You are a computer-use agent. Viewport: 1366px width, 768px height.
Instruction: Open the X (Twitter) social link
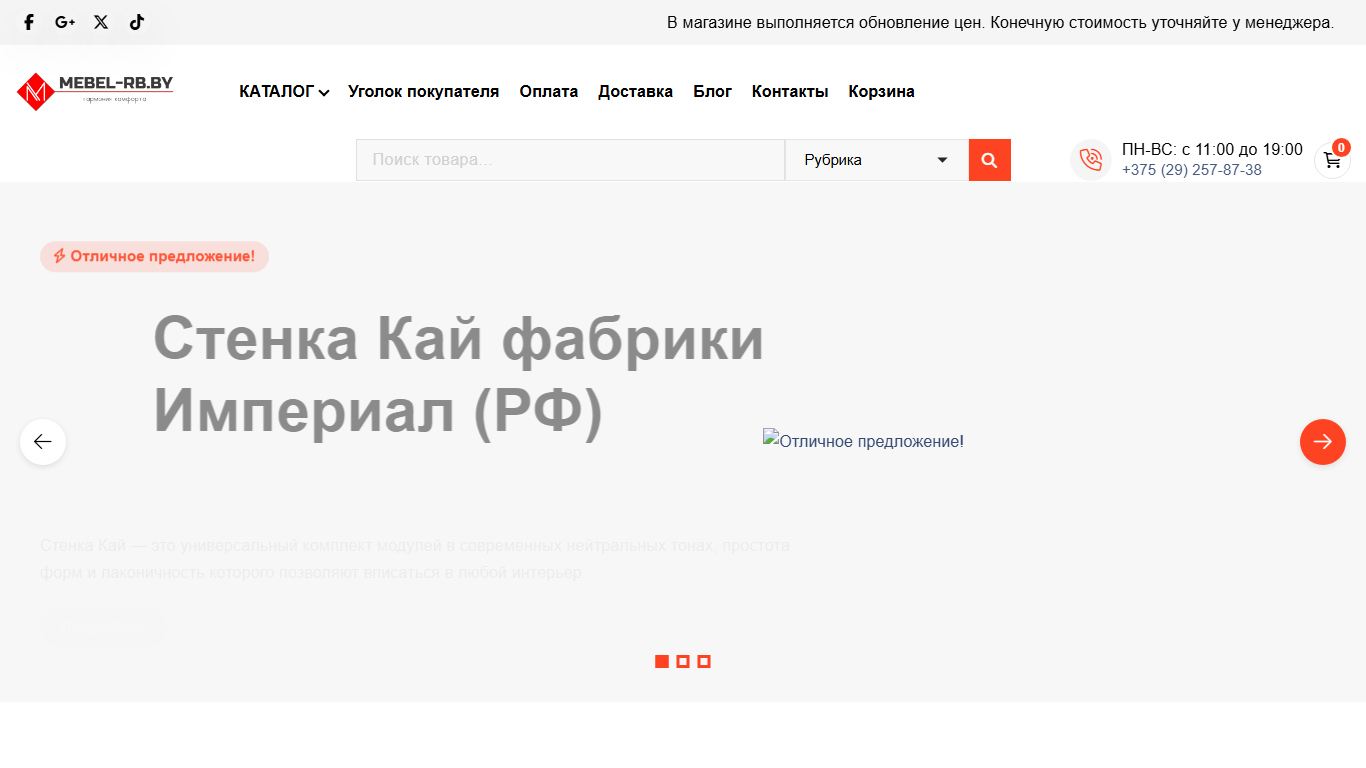pos(101,22)
